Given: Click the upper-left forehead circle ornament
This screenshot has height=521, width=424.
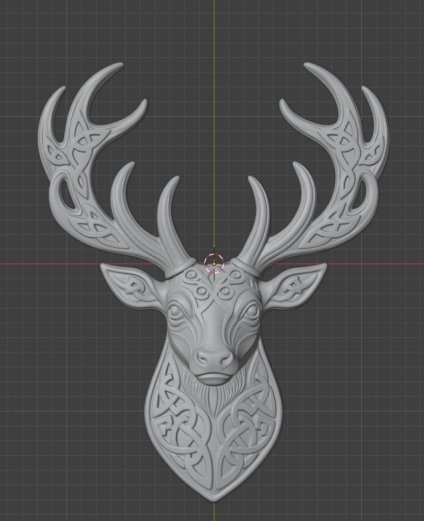Looking at the screenshot, I should [x=191, y=275].
